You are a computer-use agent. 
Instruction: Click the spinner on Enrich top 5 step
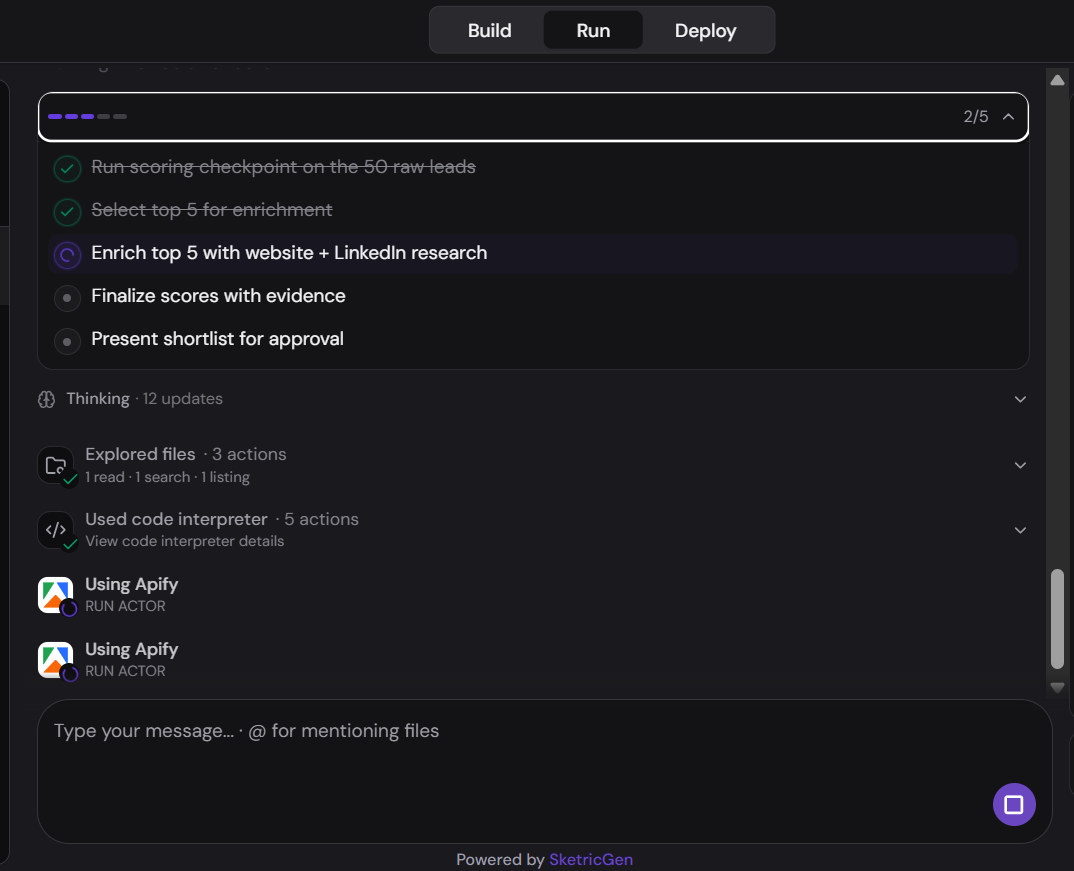pyautogui.click(x=67, y=255)
